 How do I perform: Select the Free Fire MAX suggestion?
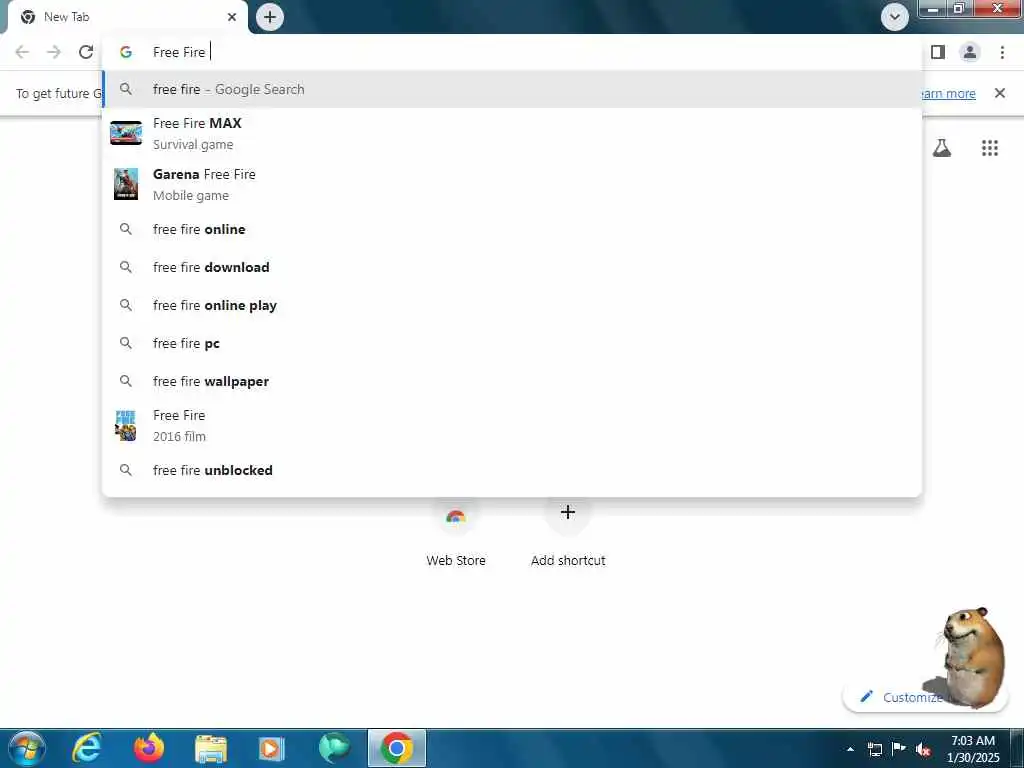tap(512, 133)
